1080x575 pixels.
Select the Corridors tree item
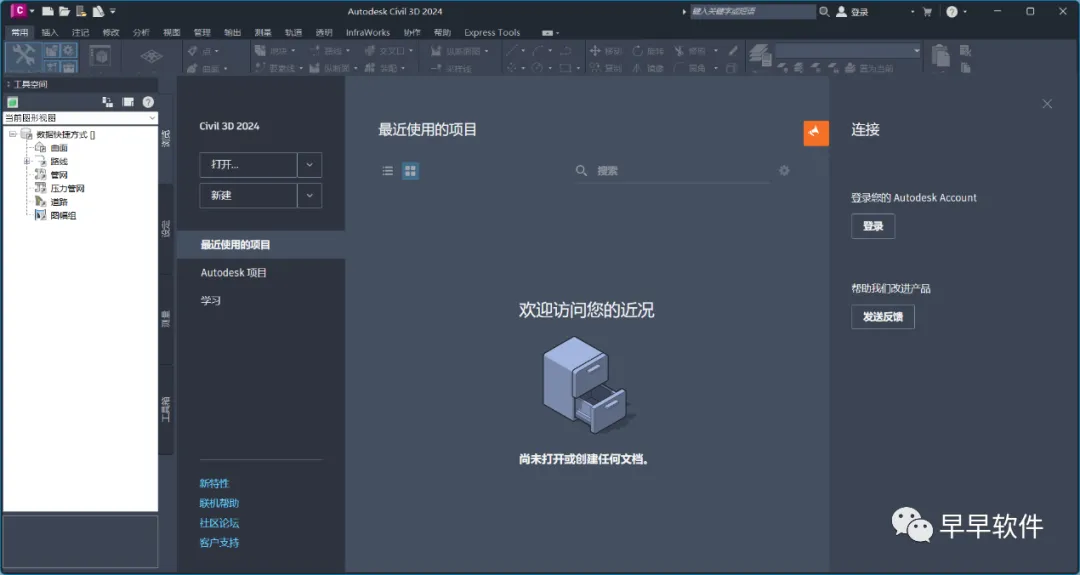(x=59, y=202)
